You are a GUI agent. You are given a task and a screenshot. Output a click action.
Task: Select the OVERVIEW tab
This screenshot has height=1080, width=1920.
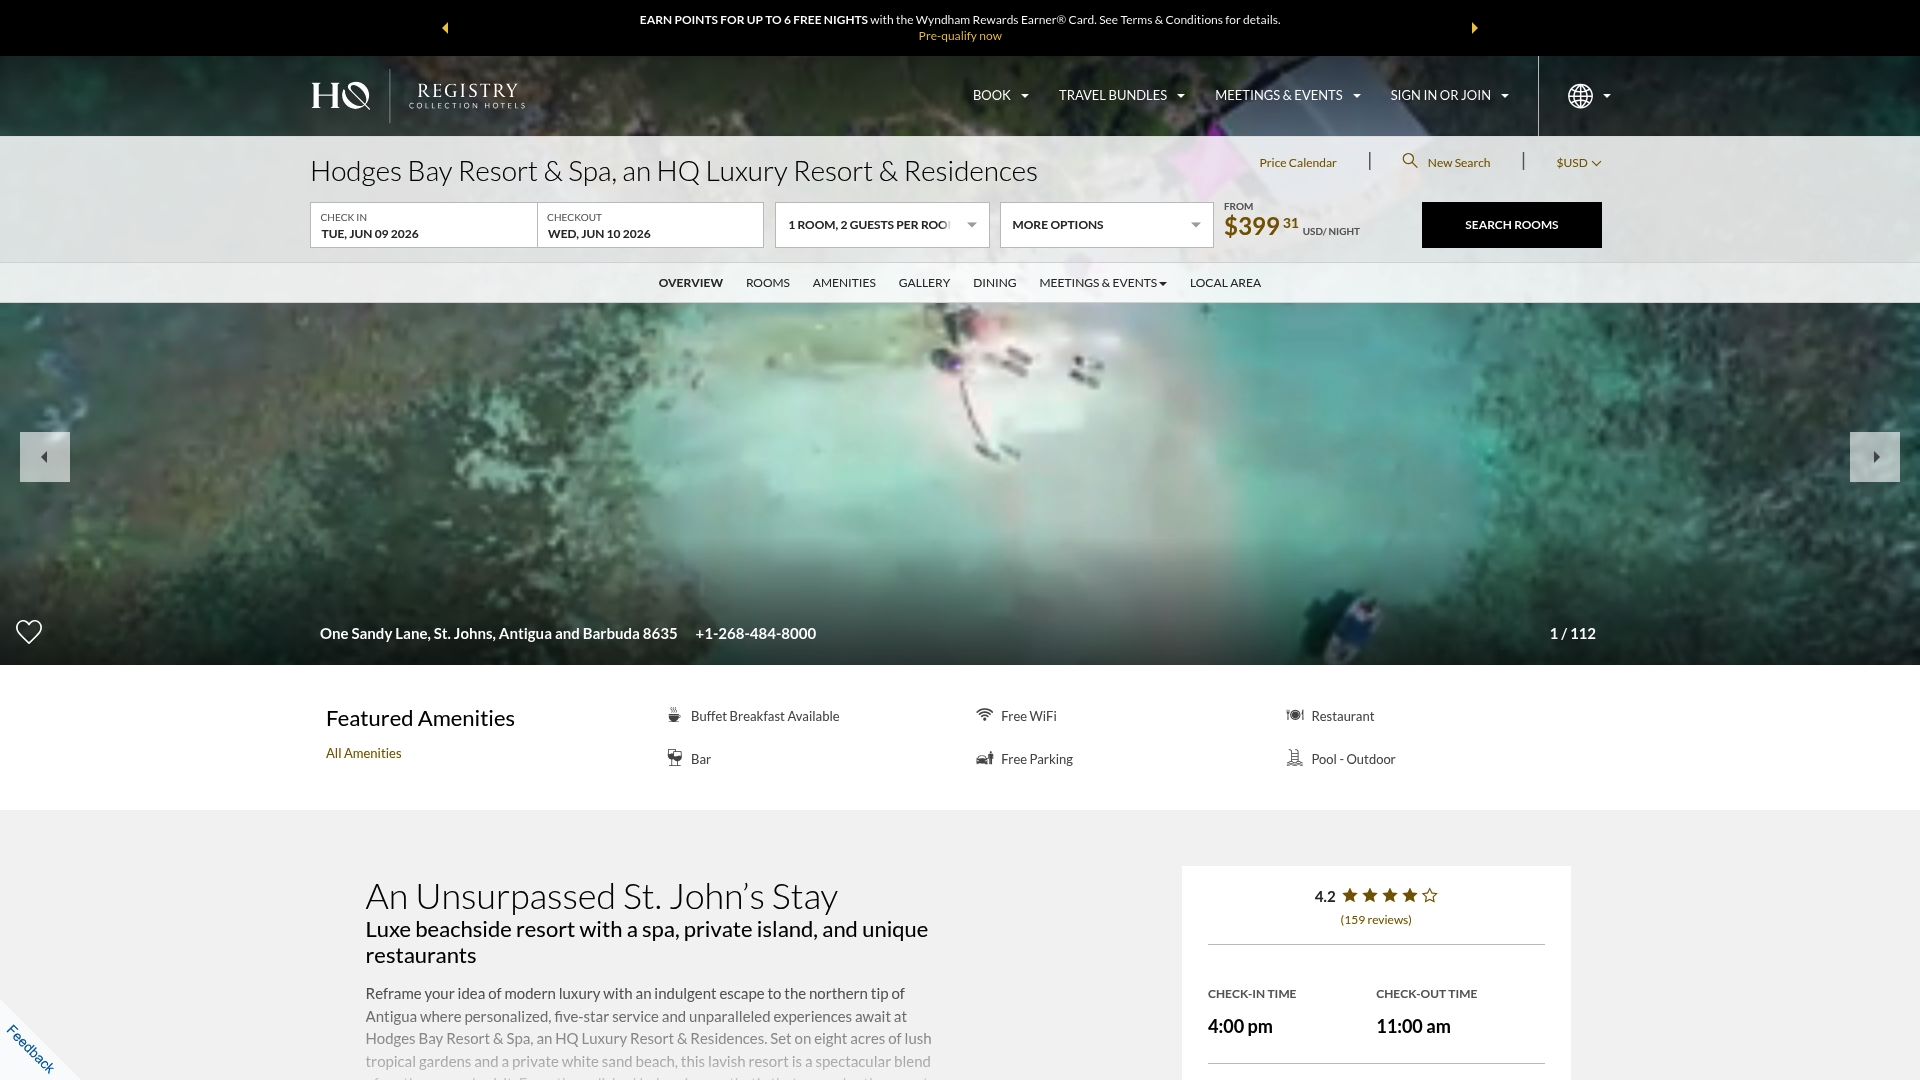click(690, 283)
